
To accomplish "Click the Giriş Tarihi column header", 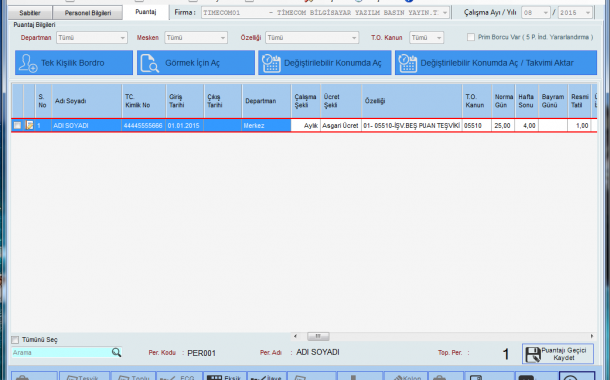I will click(185, 101).
